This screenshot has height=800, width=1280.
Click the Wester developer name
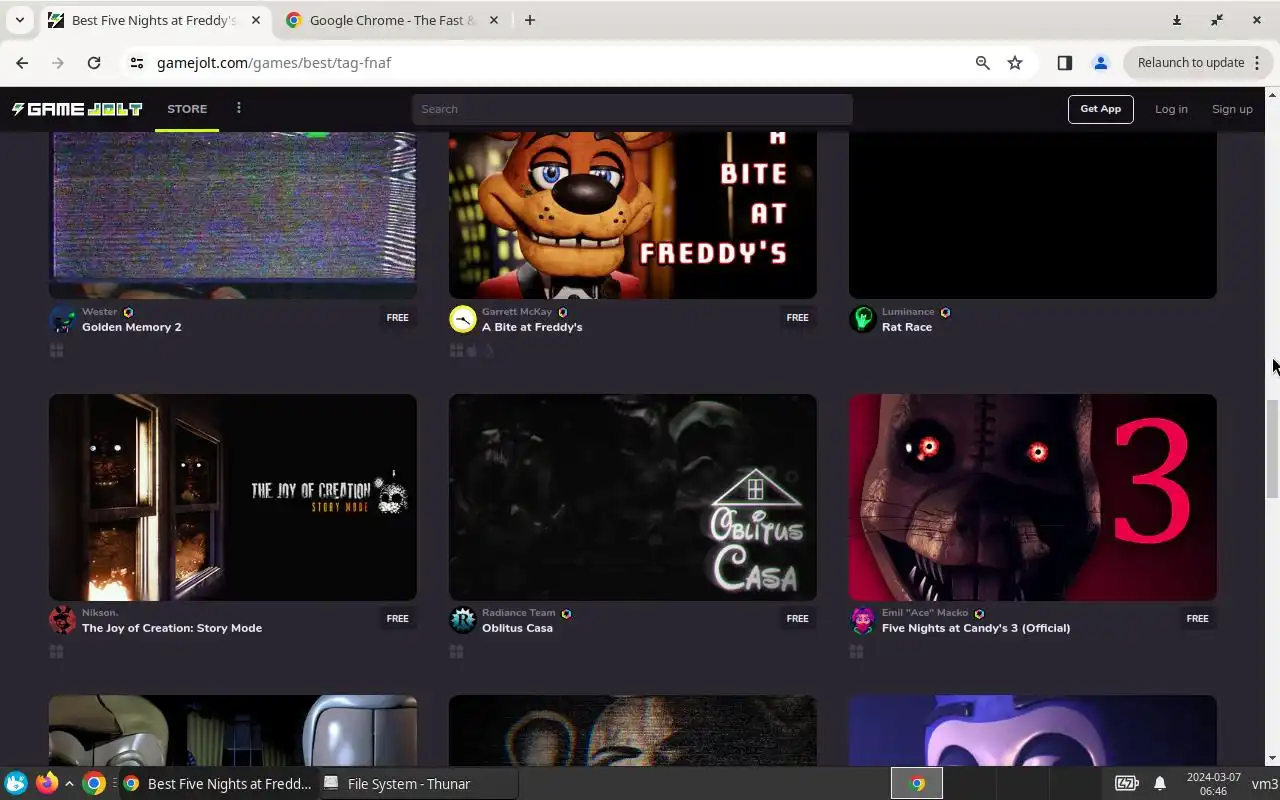(x=100, y=312)
